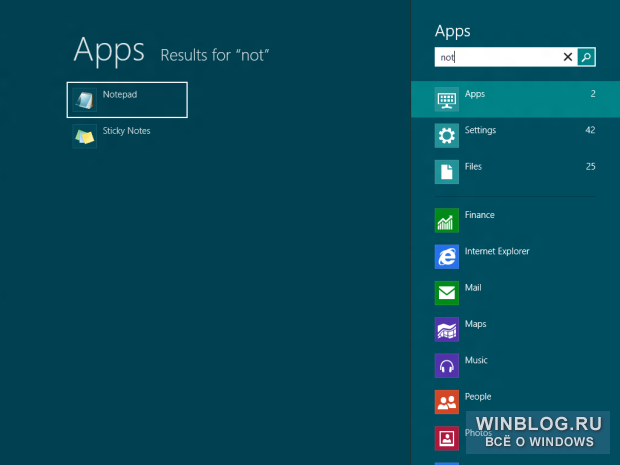This screenshot has height=465, width=620.
Task: Search in "Music" app label
Action: tap(476, 360)
